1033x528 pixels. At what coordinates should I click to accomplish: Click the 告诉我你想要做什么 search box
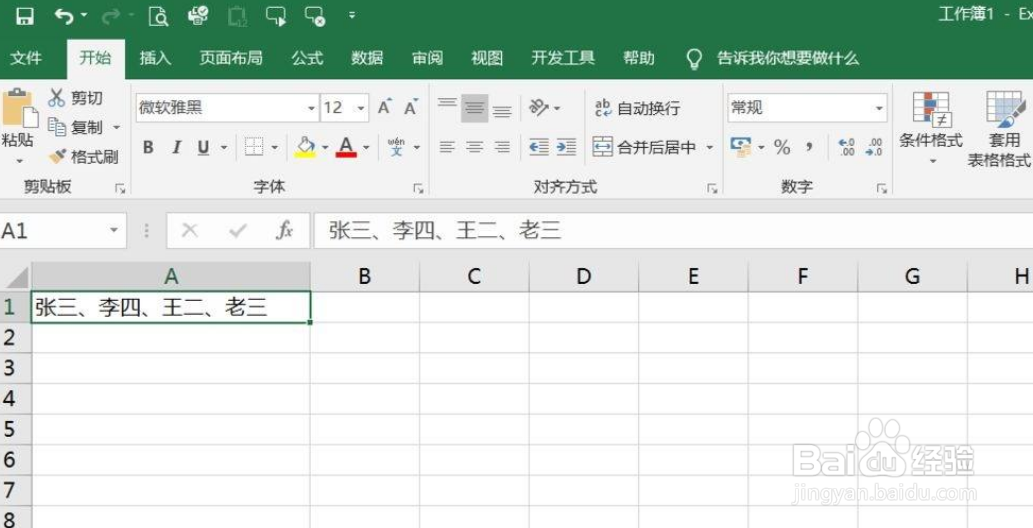(788, 59)
